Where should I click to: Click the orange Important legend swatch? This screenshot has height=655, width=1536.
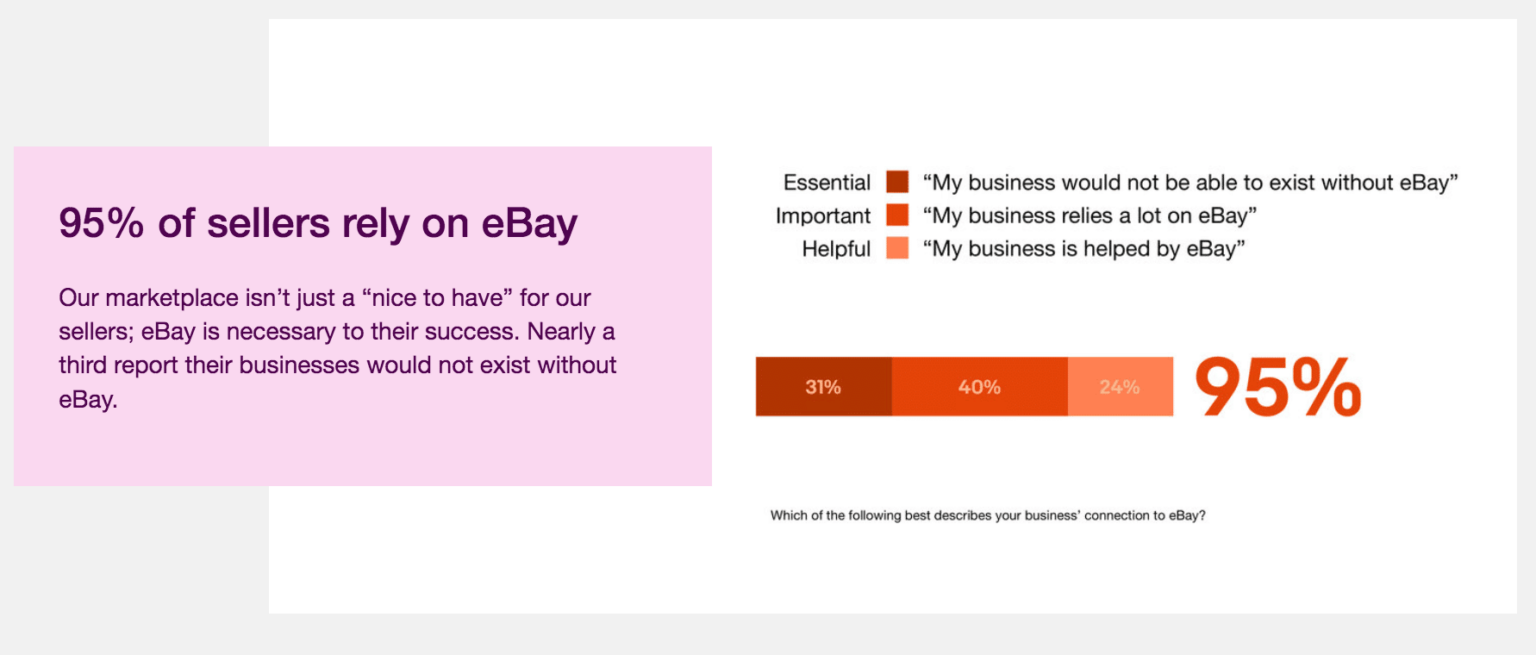click(x=897, y=215)
